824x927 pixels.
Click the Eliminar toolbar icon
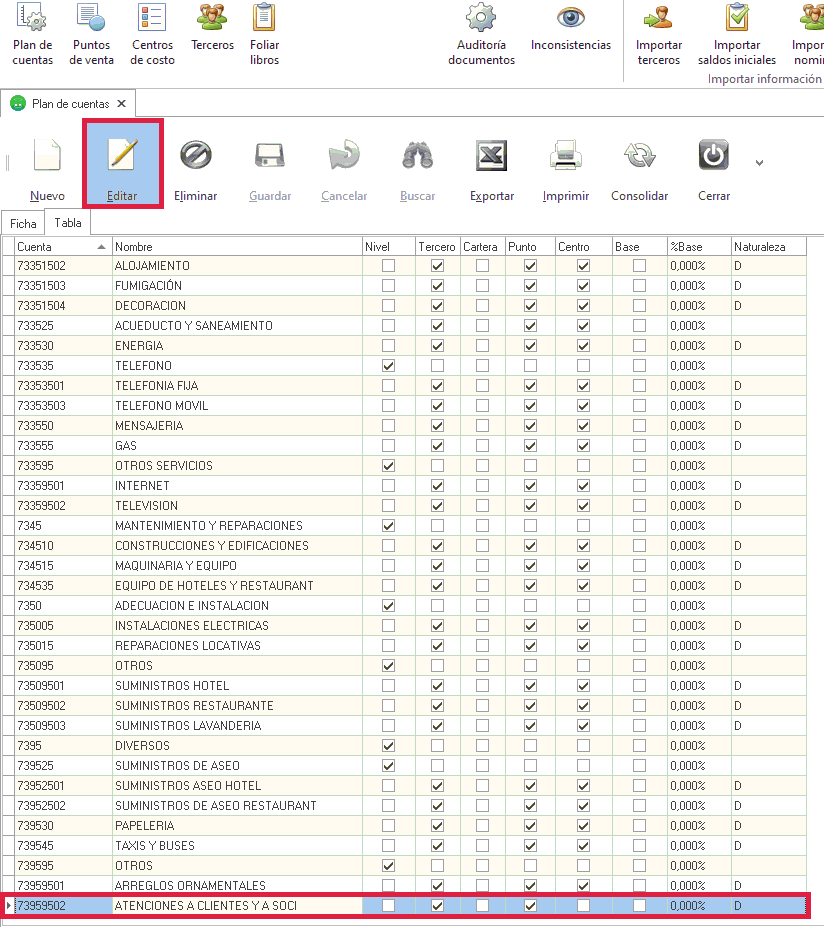click(x=195, y=156)
